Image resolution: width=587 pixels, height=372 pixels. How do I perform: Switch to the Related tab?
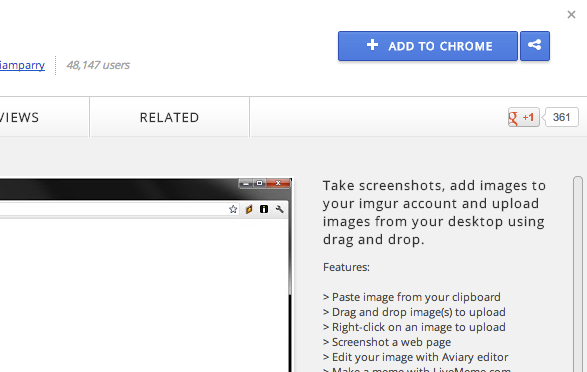(169, 117)
